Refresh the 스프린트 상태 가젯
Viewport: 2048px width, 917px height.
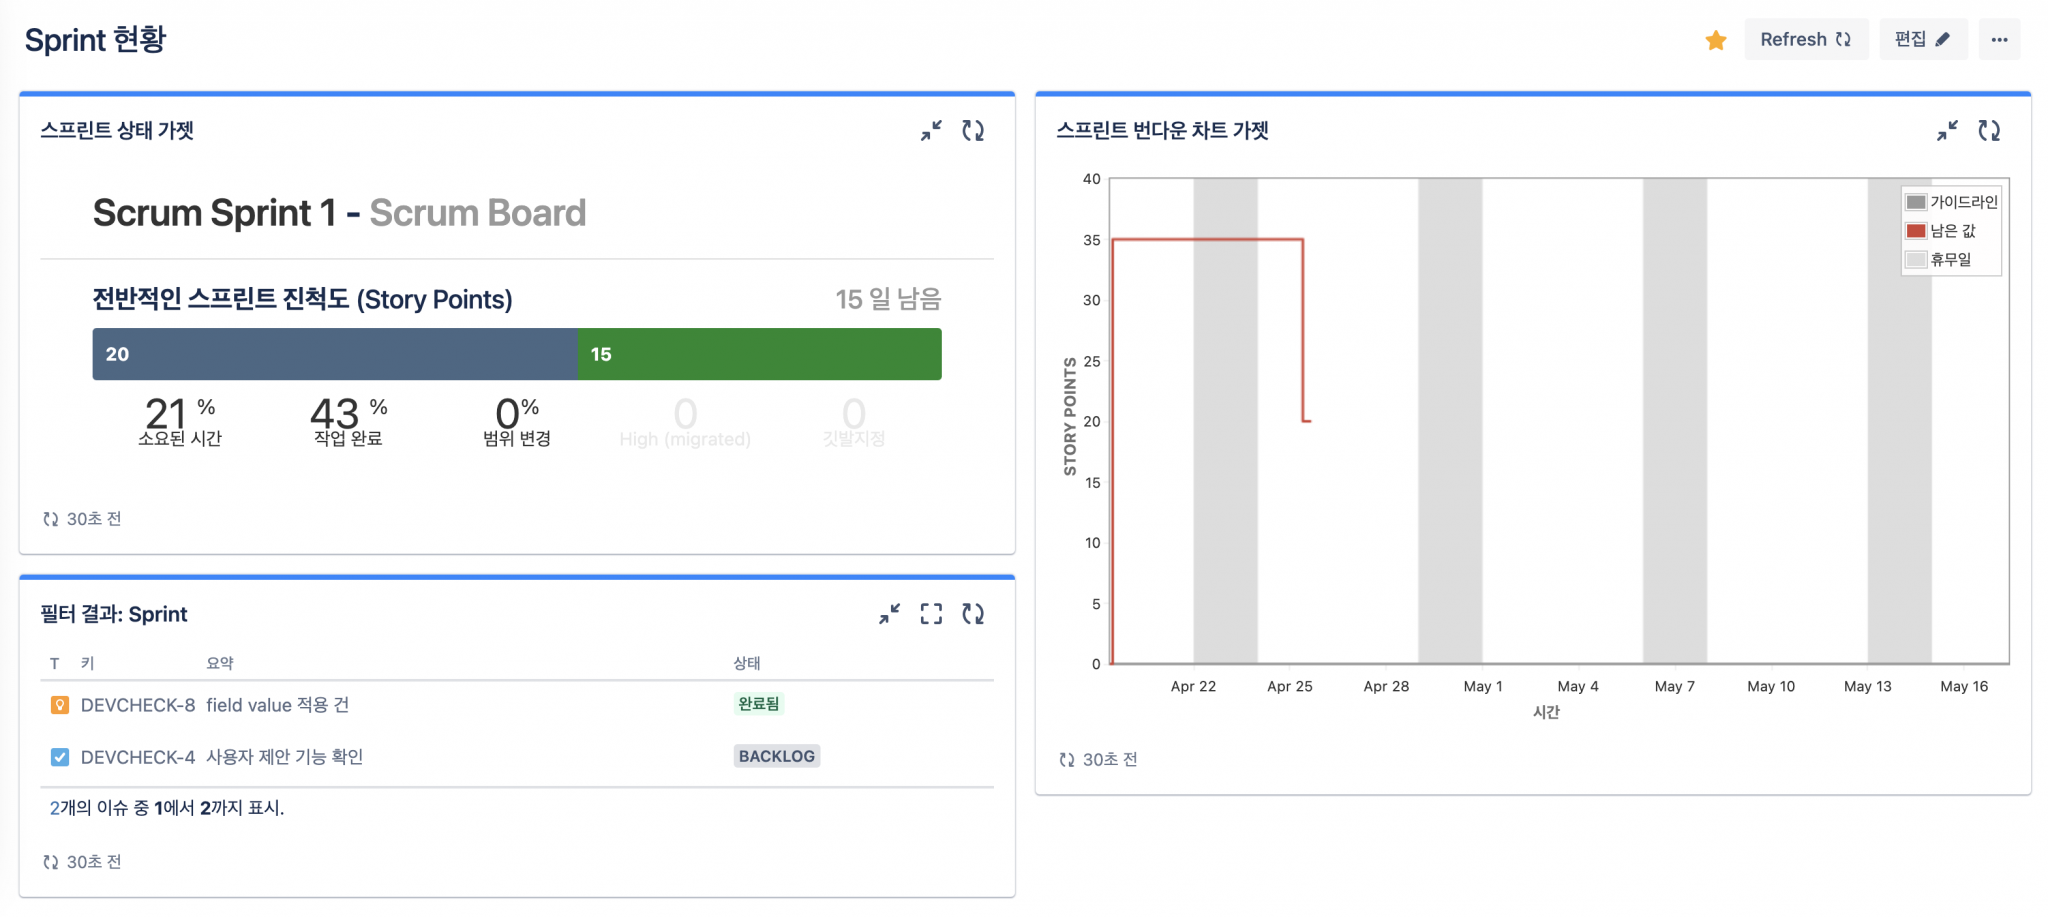[975, 130]
